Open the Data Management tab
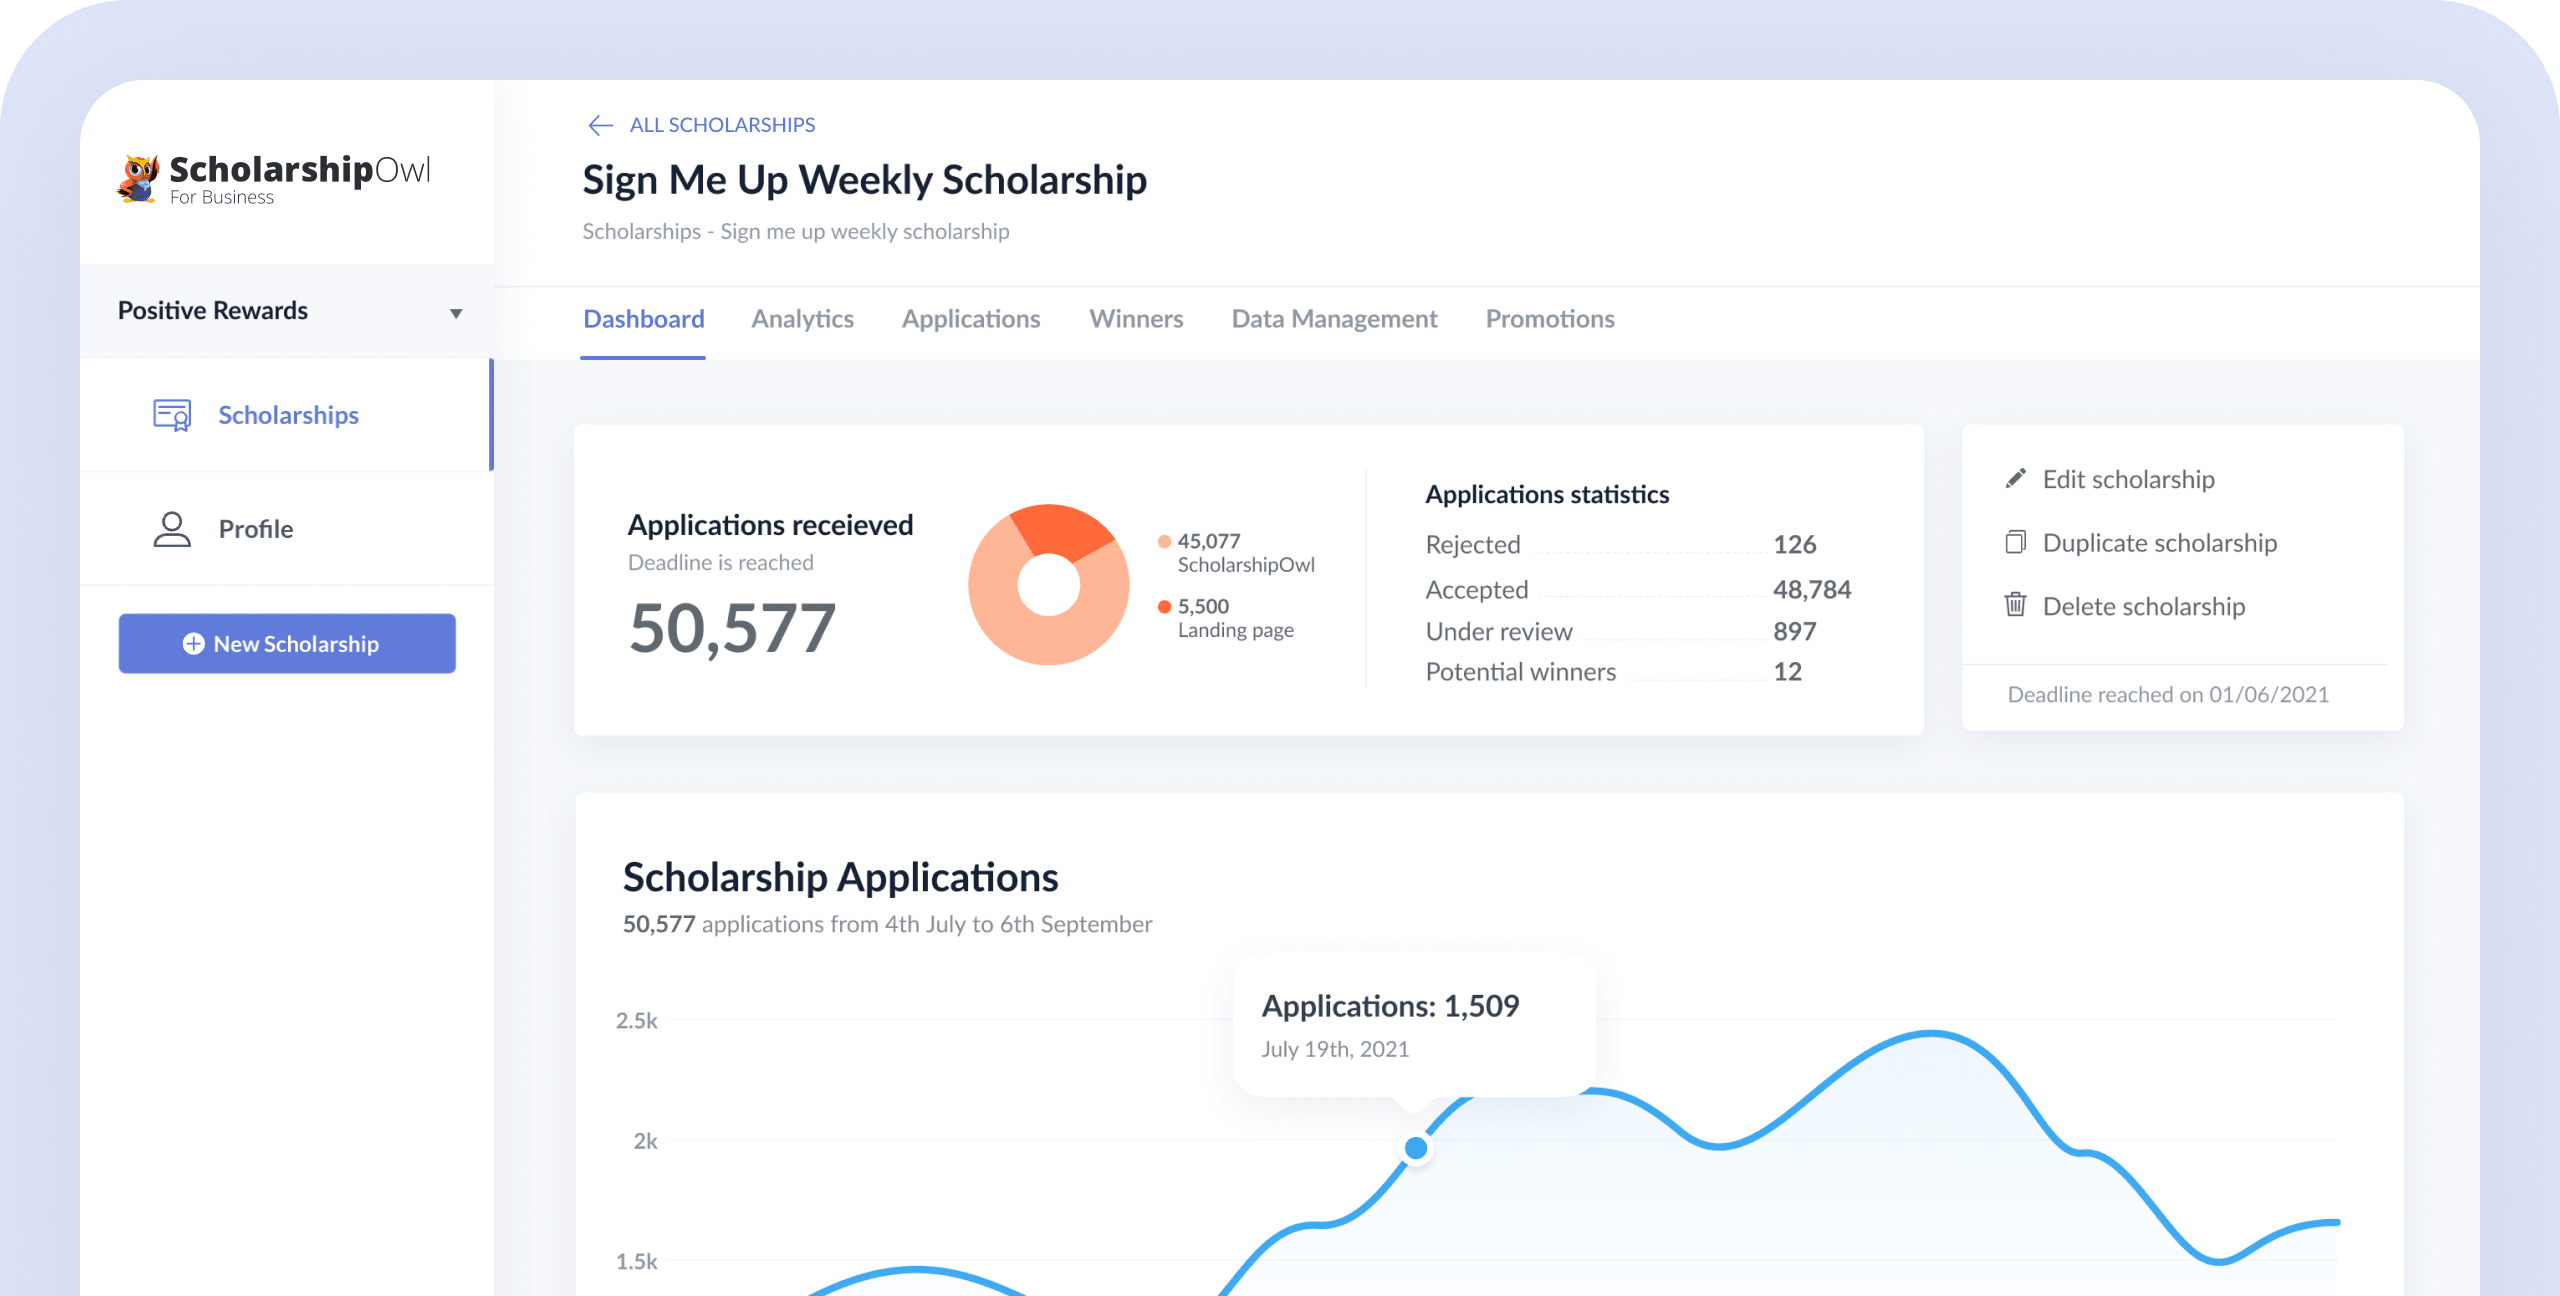Screen dimensions: 2560x1296 1334,318
